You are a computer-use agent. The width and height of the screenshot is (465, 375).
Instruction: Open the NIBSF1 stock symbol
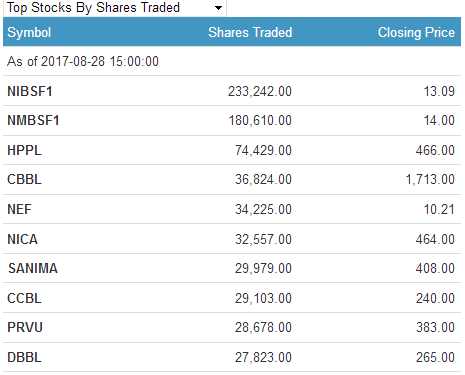[30, 91]
